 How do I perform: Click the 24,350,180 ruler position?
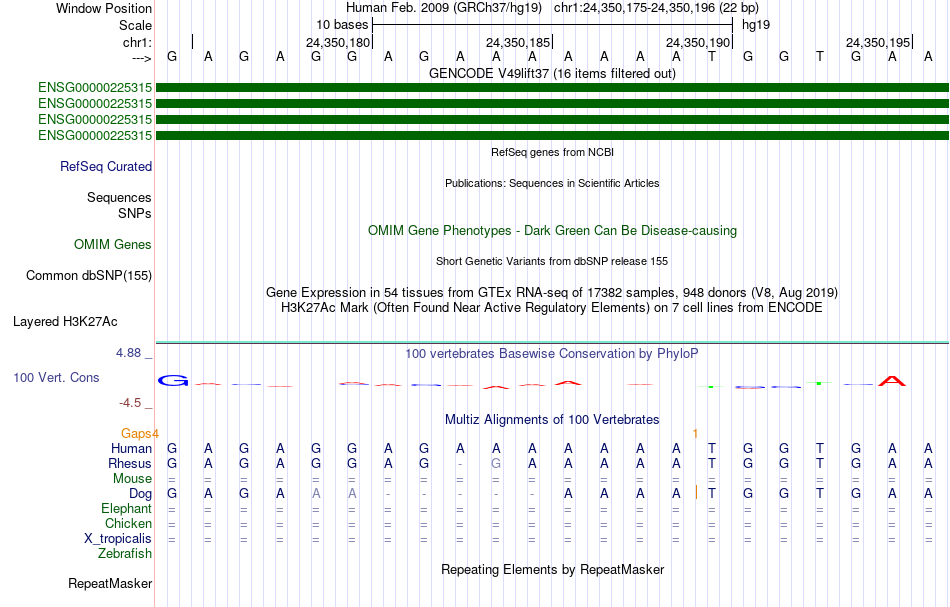pos(337,42)
